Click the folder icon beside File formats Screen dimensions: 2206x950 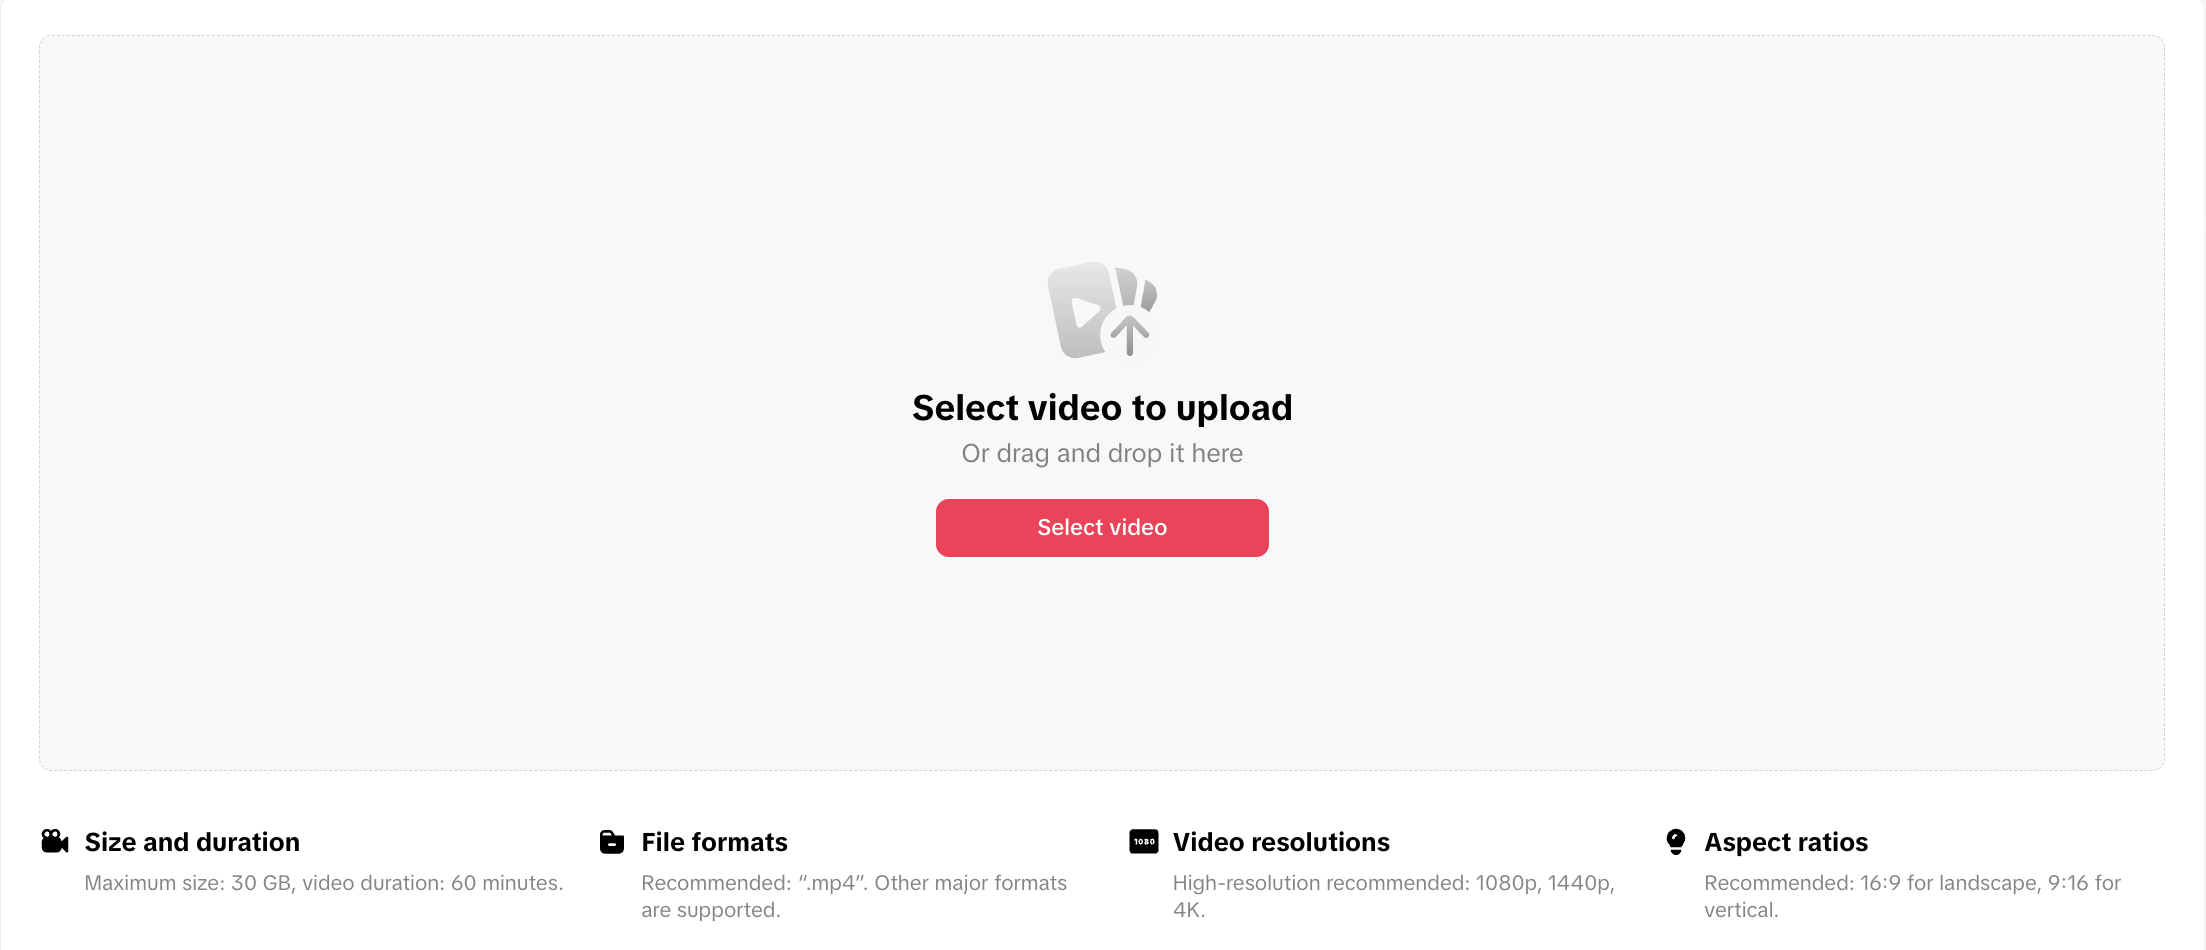(612, 842)
